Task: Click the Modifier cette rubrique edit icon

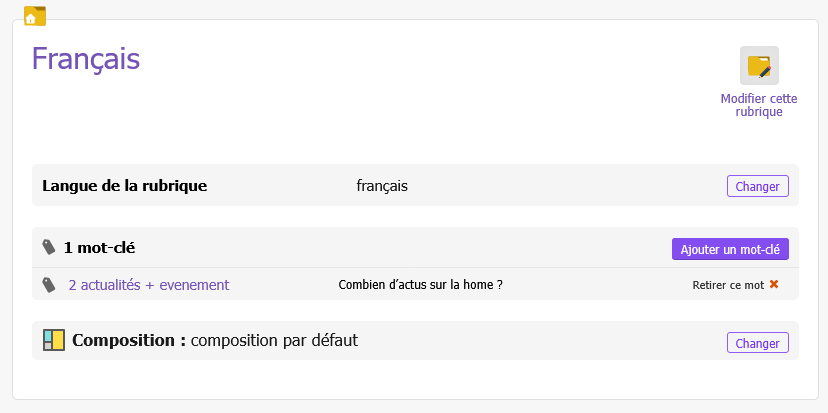Action: click(759, 66)
